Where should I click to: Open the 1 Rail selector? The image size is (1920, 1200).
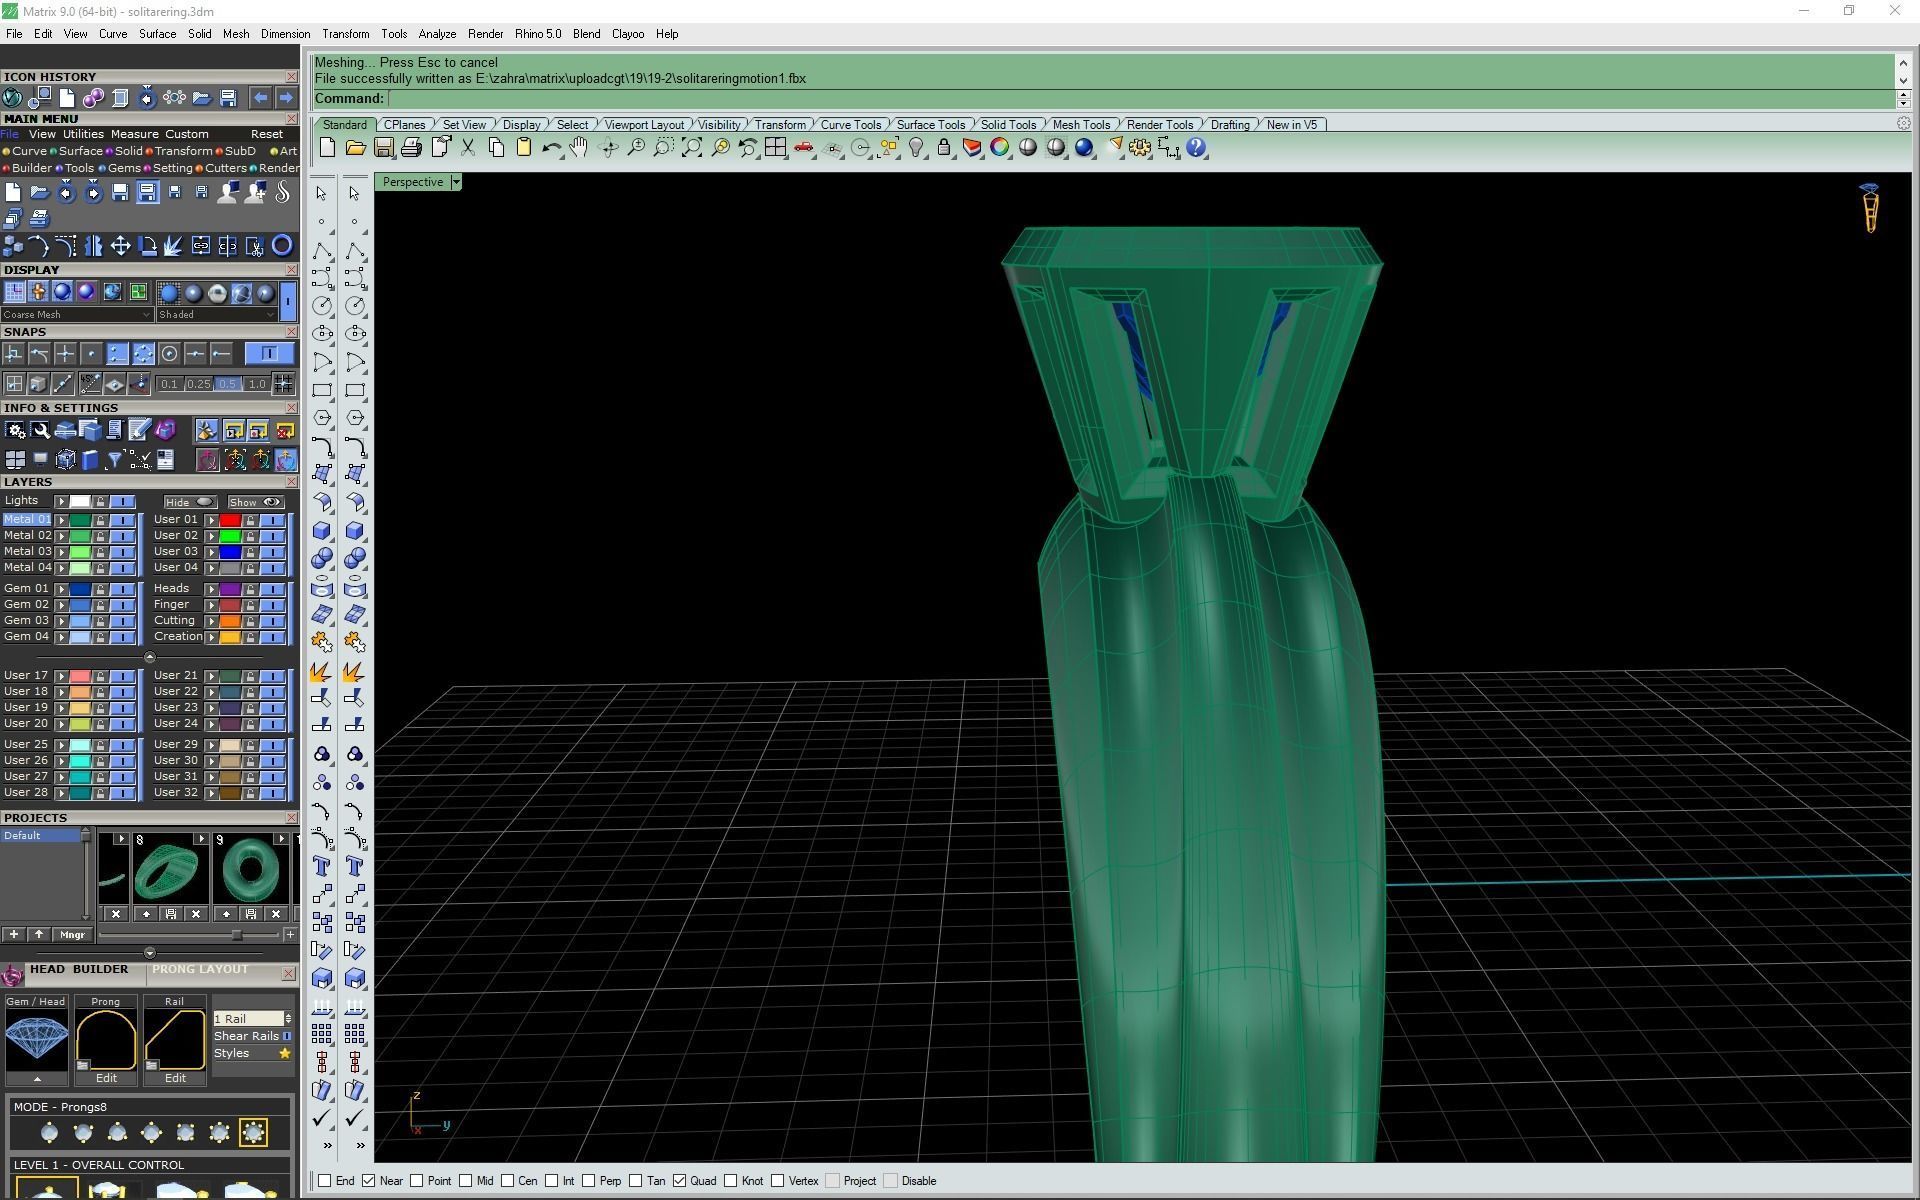252,1018
